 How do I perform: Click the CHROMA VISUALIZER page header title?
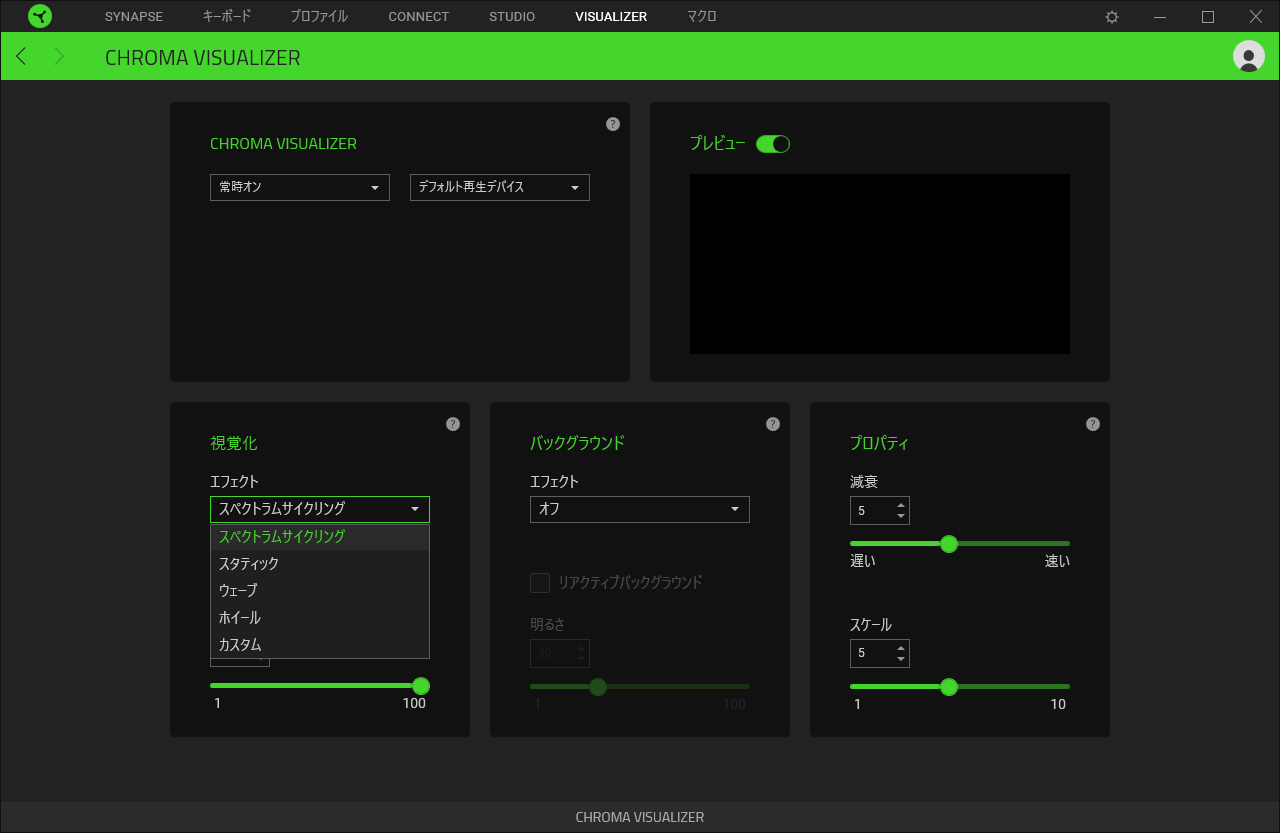point(203,58)
